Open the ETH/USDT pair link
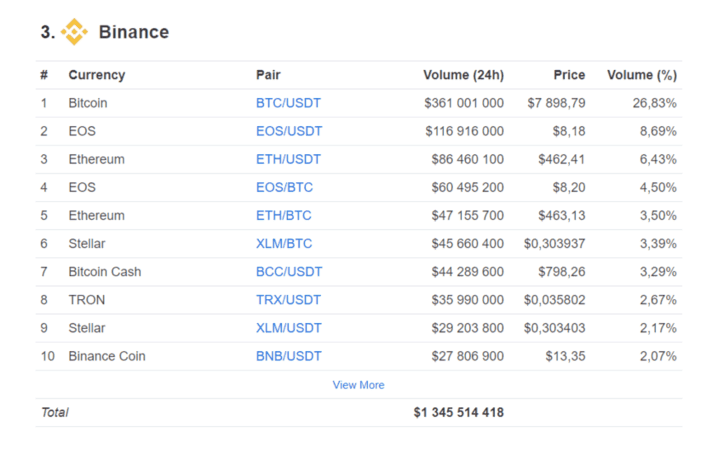The width and height of the screenshot is (701, 450). [288, 160]
